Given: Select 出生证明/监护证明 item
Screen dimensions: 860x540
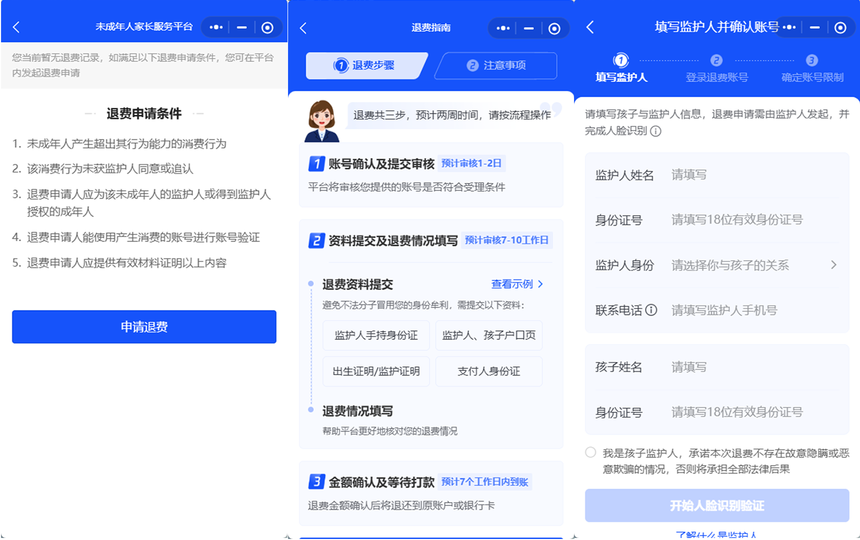Looking at the screenshot, I should (x=376, y=371).
